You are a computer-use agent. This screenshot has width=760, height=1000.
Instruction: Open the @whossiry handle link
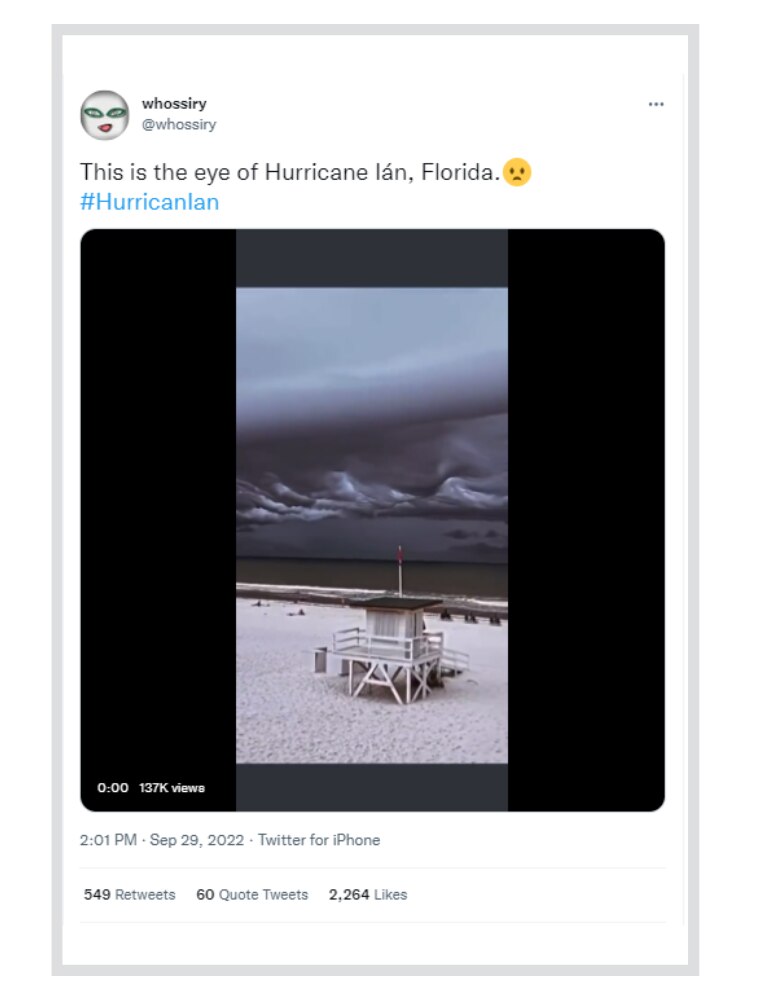pyautogui.click(x=179, y=125)
